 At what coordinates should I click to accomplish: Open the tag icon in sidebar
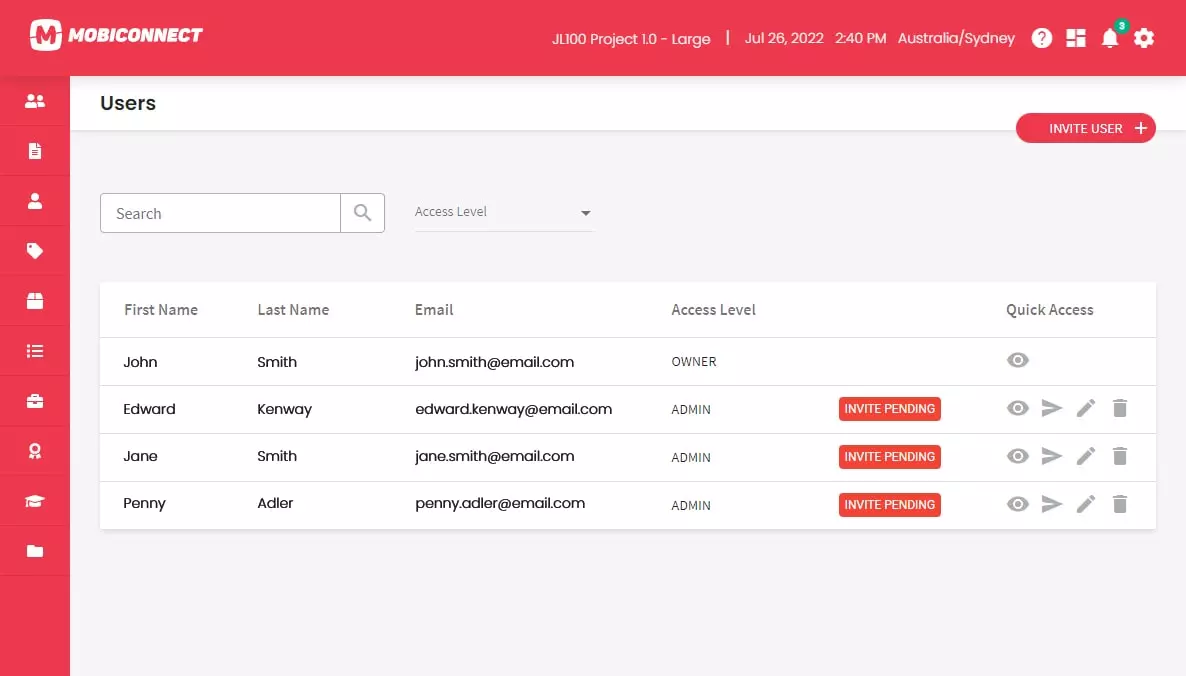(35, 250)
